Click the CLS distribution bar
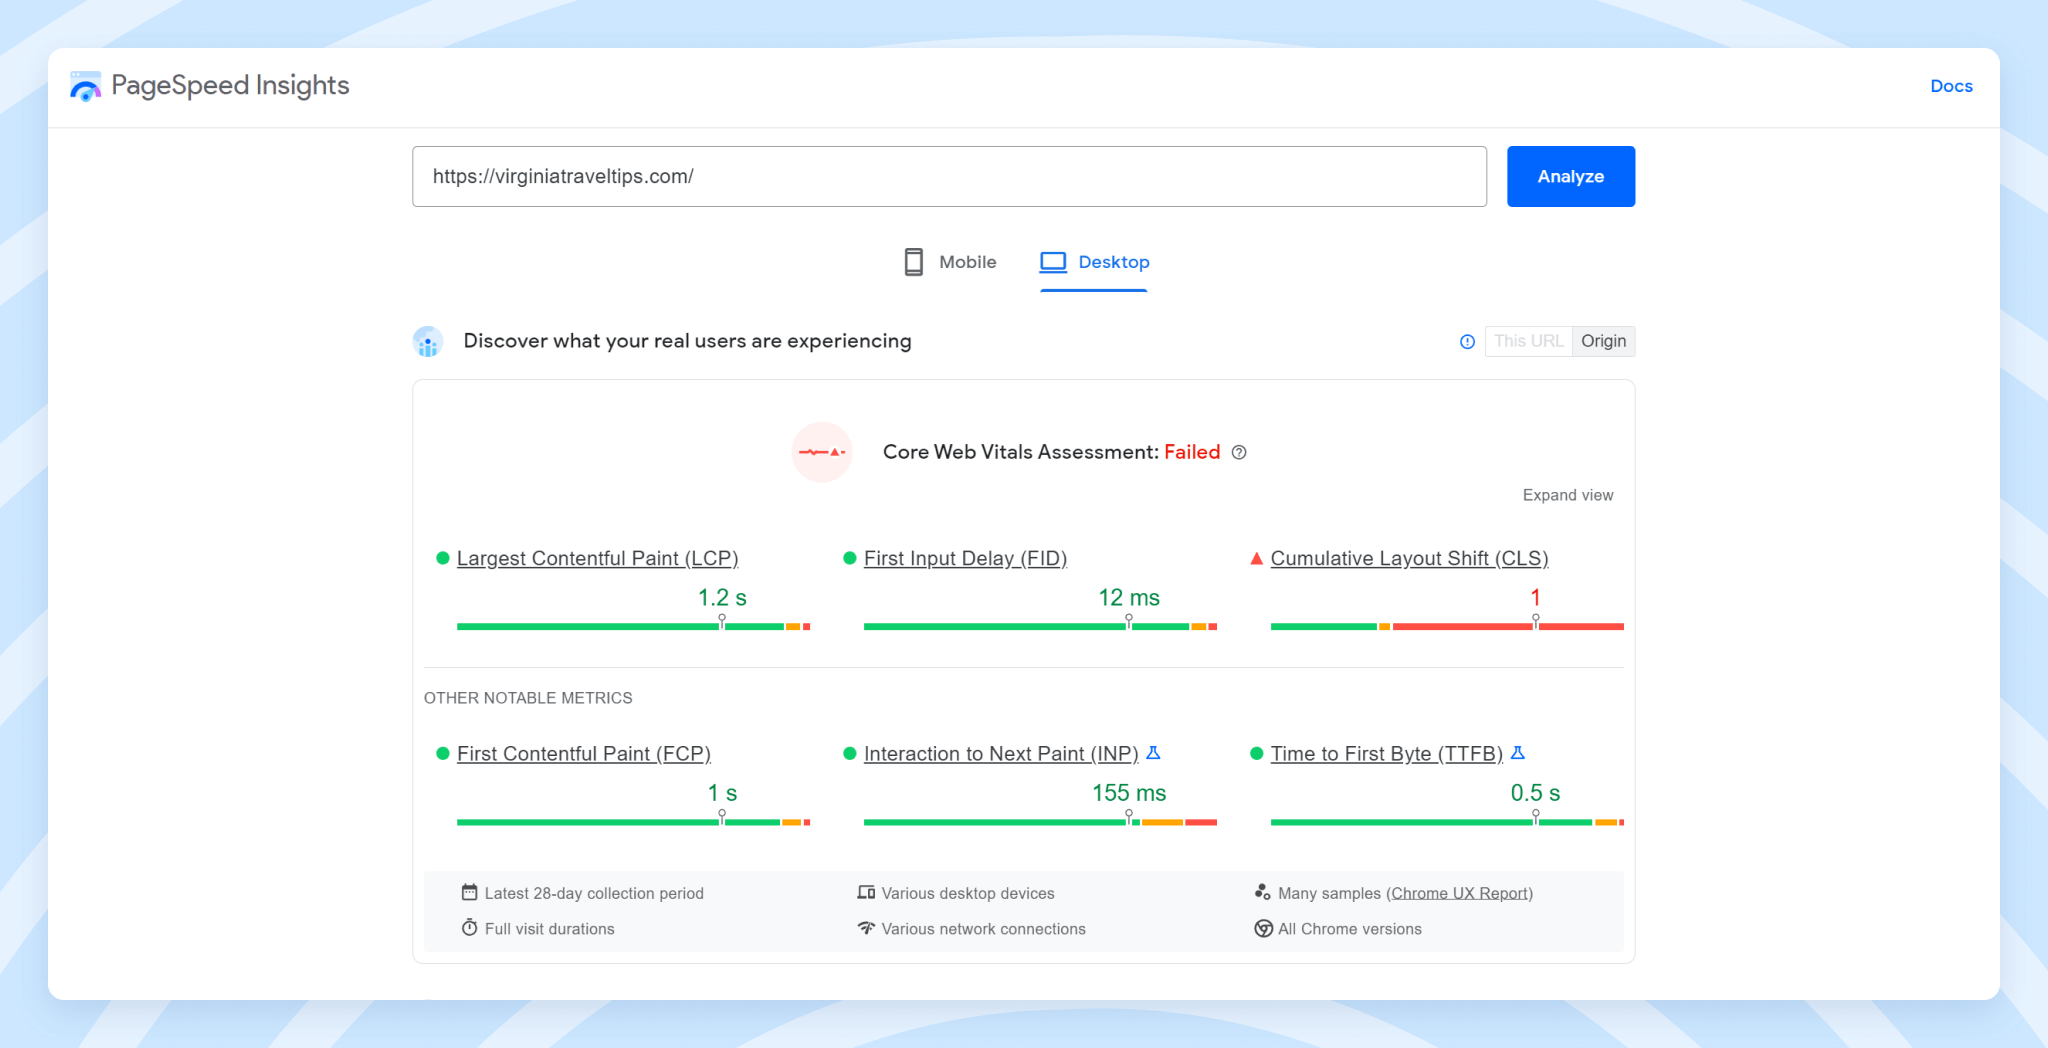2048x1048 pixels. click(x=1447, y=626)
